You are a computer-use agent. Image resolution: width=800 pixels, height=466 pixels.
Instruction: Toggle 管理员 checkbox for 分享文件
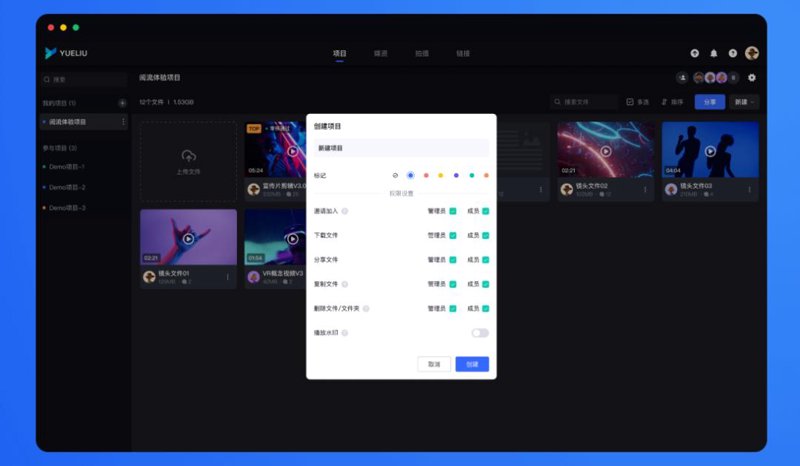pyautogui.click(x=453, y=260)
